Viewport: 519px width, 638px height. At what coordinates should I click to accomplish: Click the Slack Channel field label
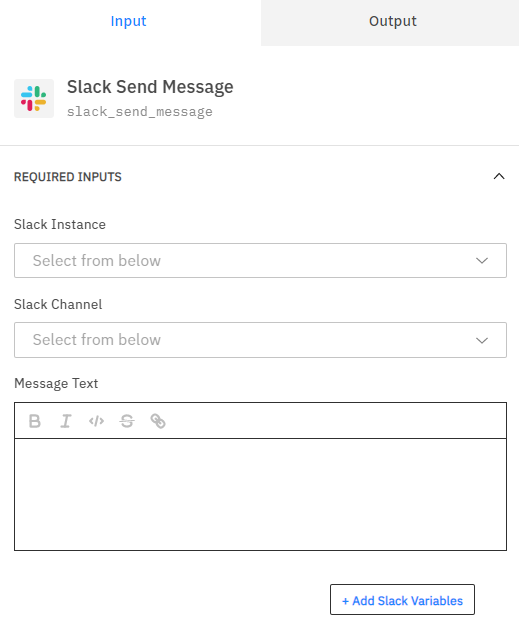[x=58, y=304]
